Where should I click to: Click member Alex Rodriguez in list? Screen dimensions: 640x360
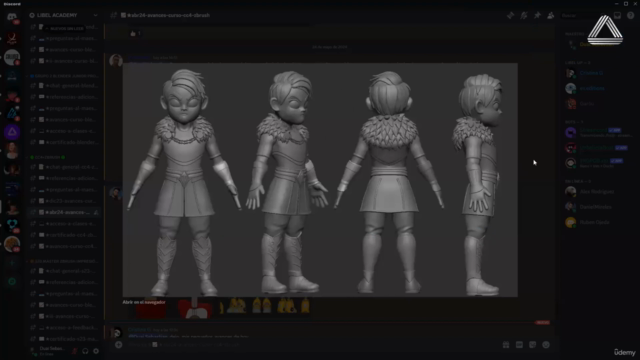click(598, 191)
